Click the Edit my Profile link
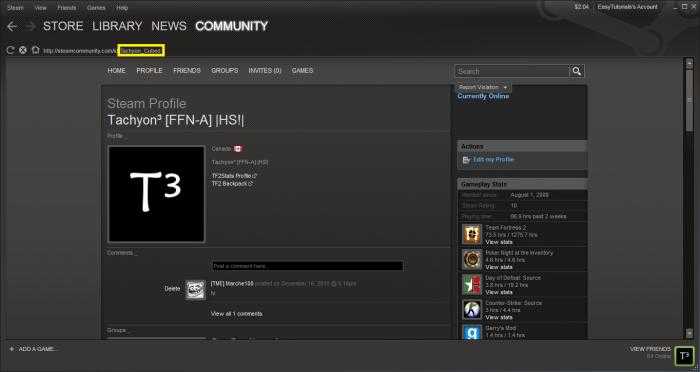This screenshot has width=700, height=372. tap(493, 159)
